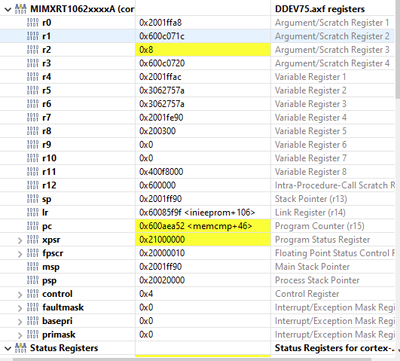
Task: Click the vertical scrollbar on right
Action: pos(397,50)
